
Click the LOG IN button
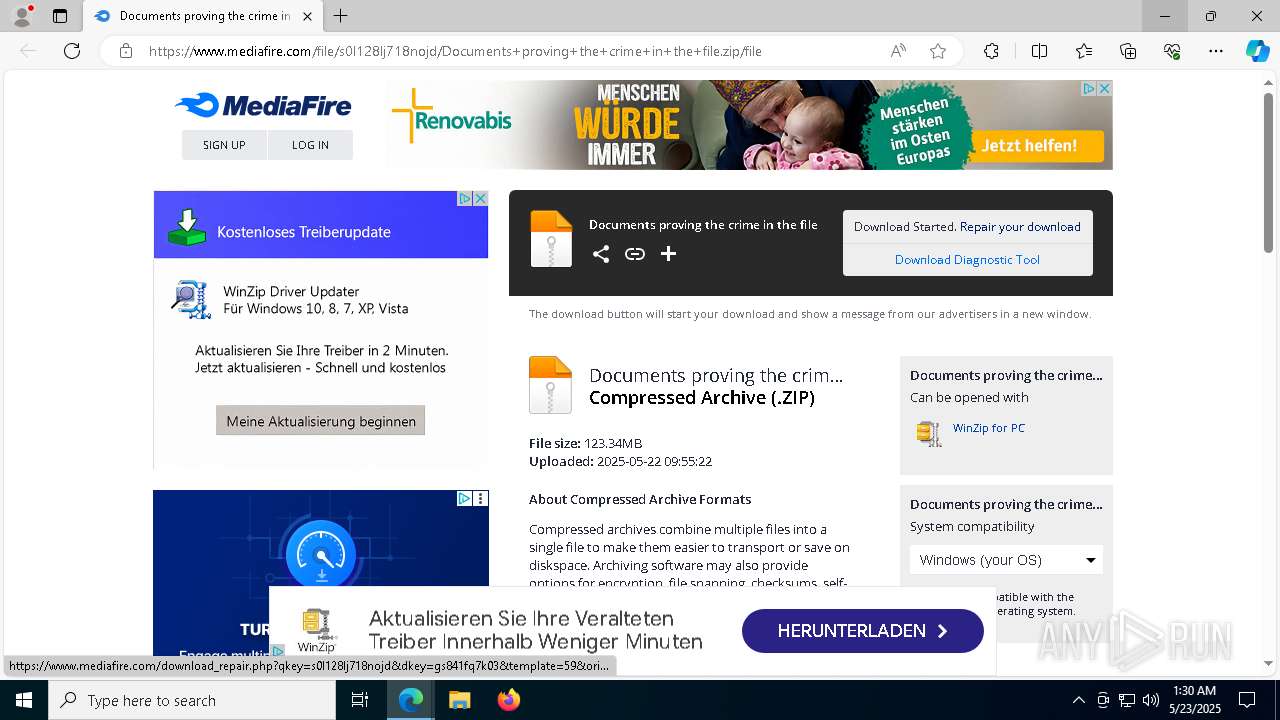pyautogui.click(x=310, y=145)
